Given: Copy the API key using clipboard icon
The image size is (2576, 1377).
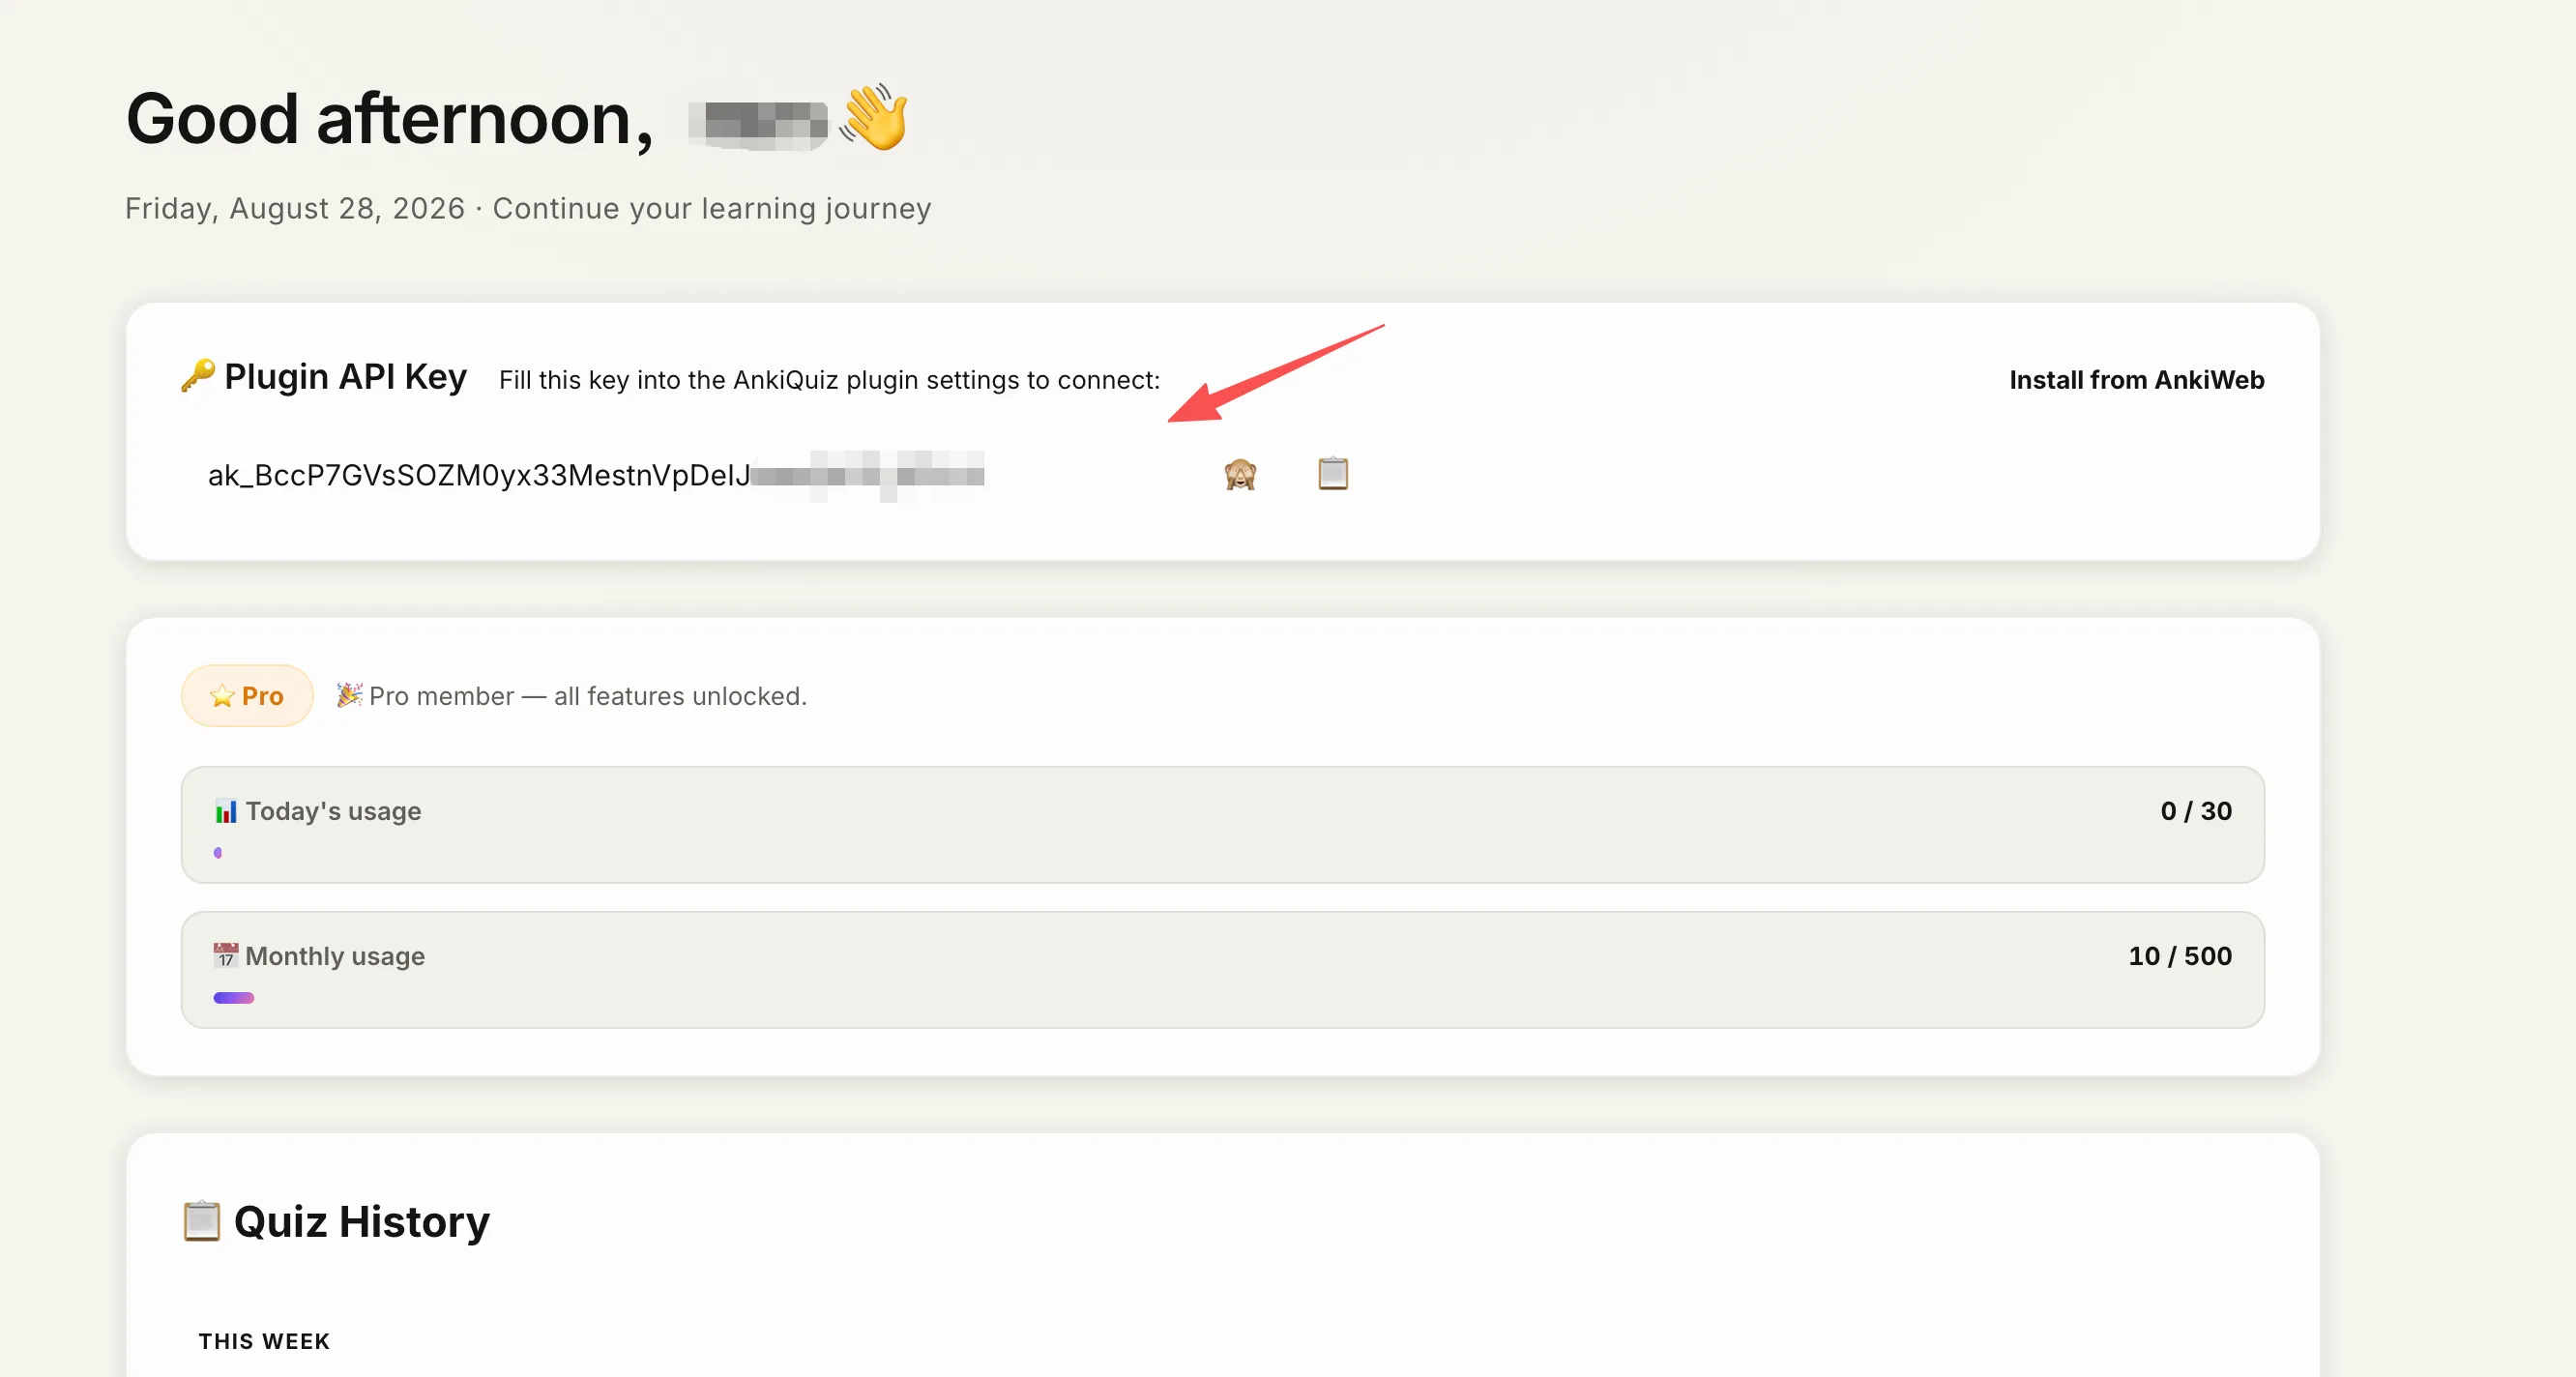Looking at the screenshot, I should pyautogui.click(x=1333, y=473).
